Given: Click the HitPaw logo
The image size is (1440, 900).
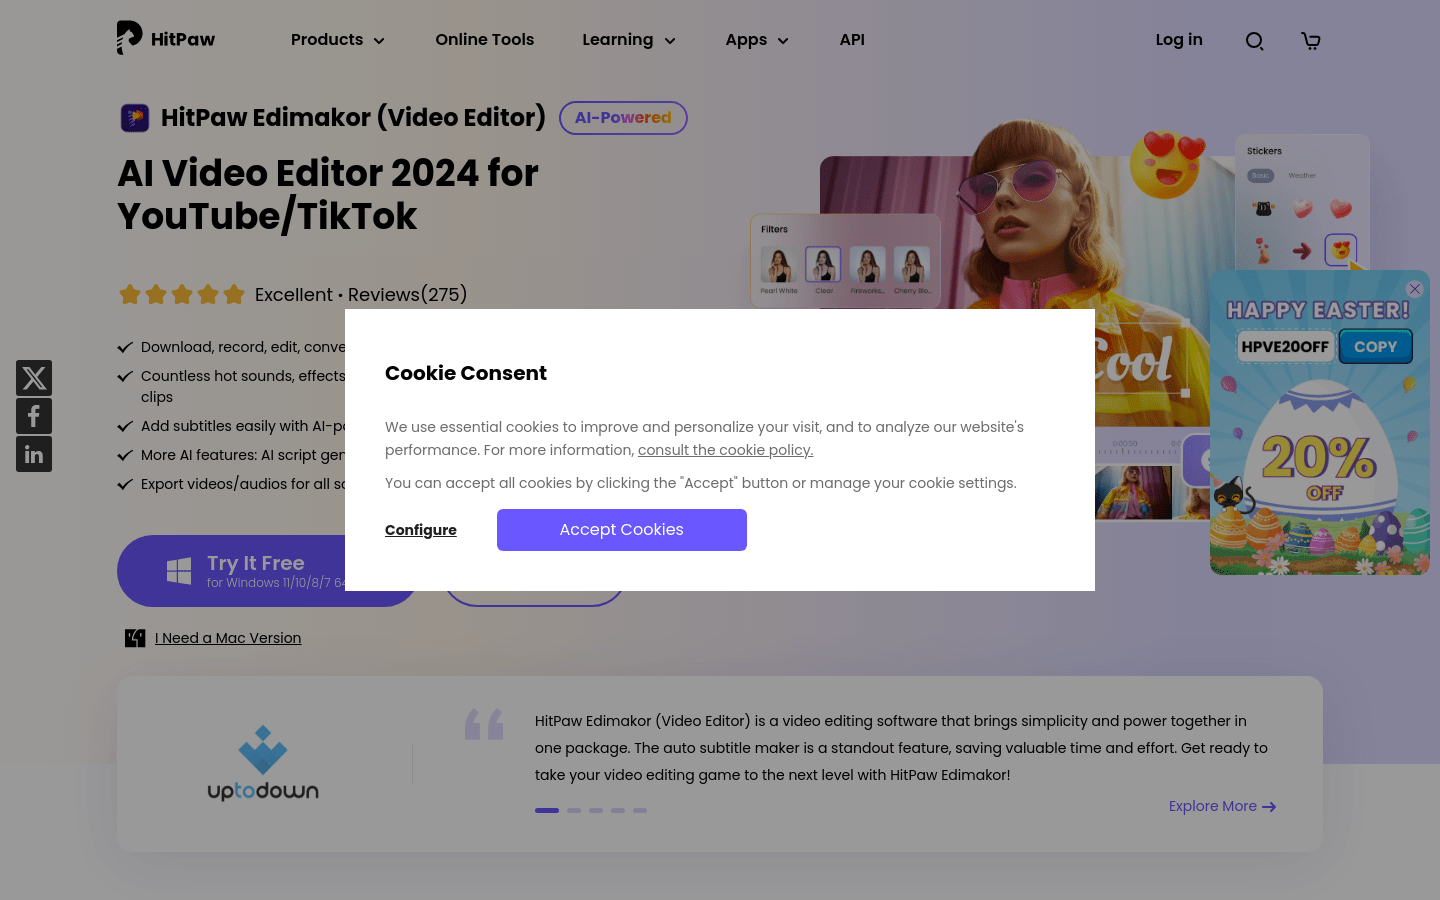Looking at the screenshot, I should pyautogui.click(x=166, y=38).
